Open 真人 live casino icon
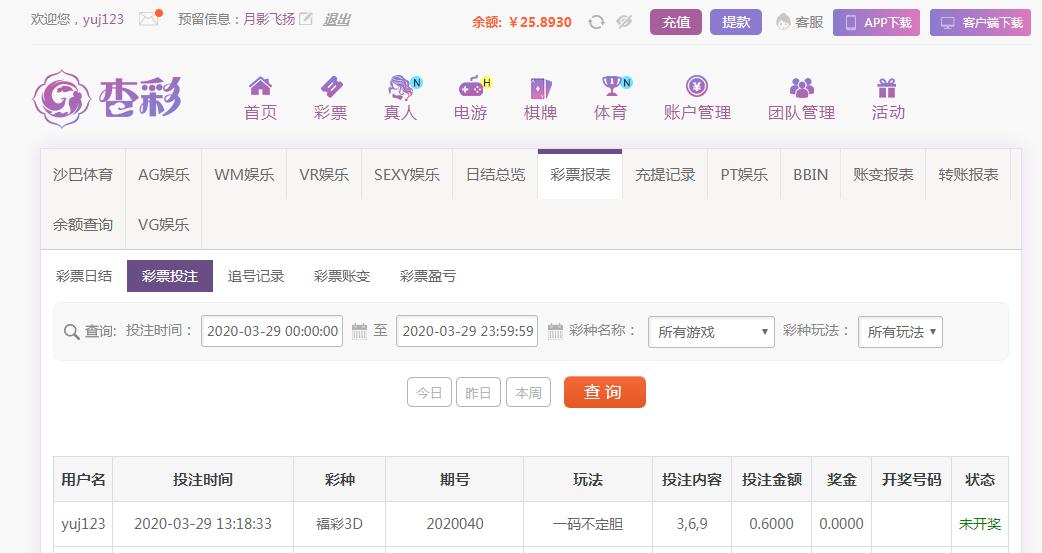1042x553 pixels. coord(401,87)
